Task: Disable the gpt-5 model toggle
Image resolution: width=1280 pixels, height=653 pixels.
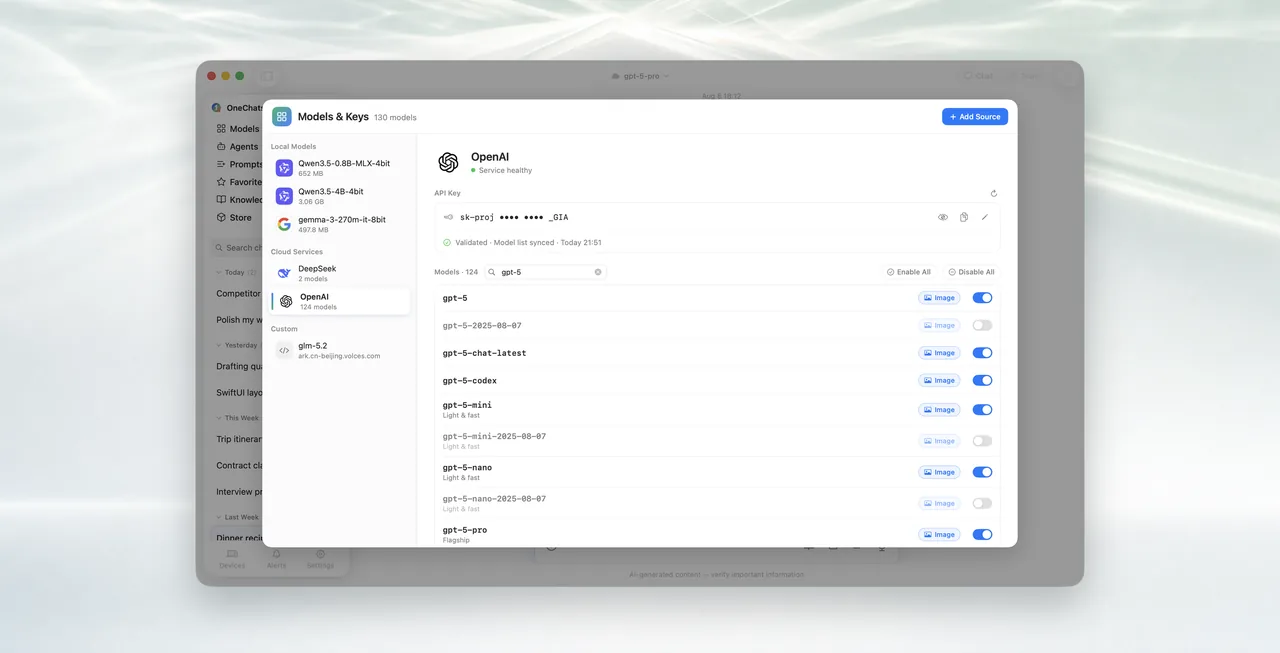Action: pos(982,298)
